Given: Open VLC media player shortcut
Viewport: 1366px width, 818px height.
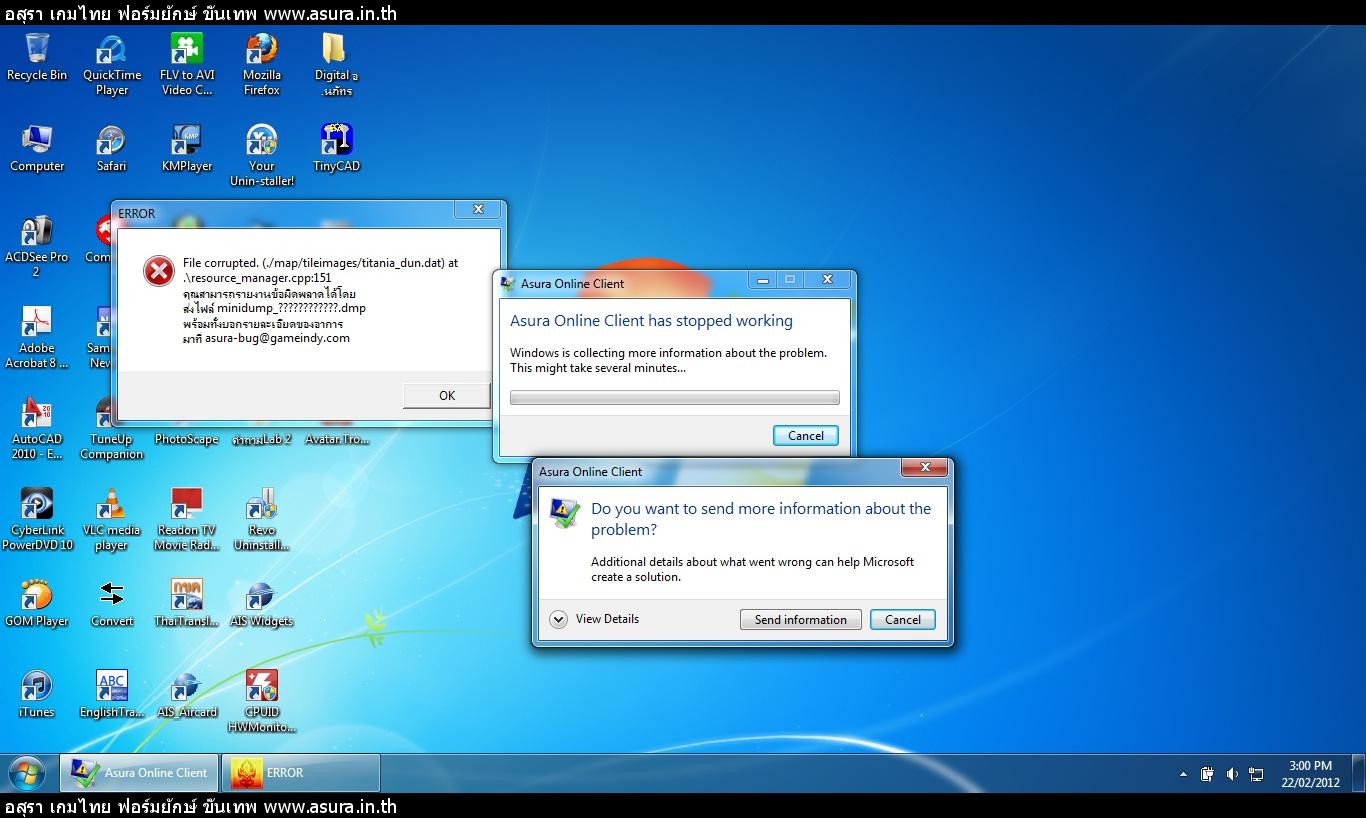Looking at the screenshot, I should click(112, 519).
